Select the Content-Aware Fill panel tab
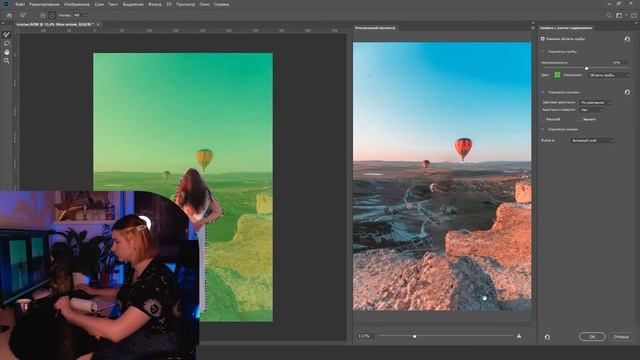640x360 pixels. 566,28
